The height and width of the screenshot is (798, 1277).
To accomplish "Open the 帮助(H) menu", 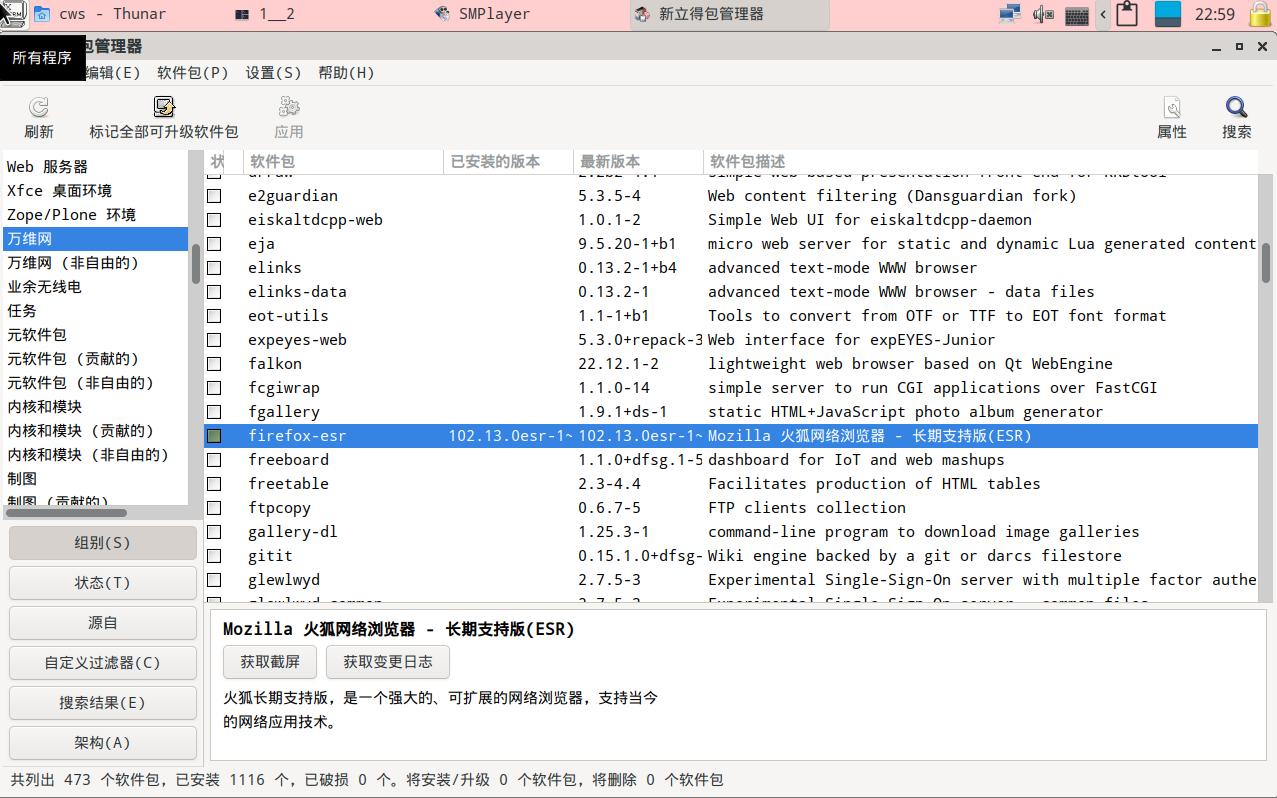I will pos(346,72).
